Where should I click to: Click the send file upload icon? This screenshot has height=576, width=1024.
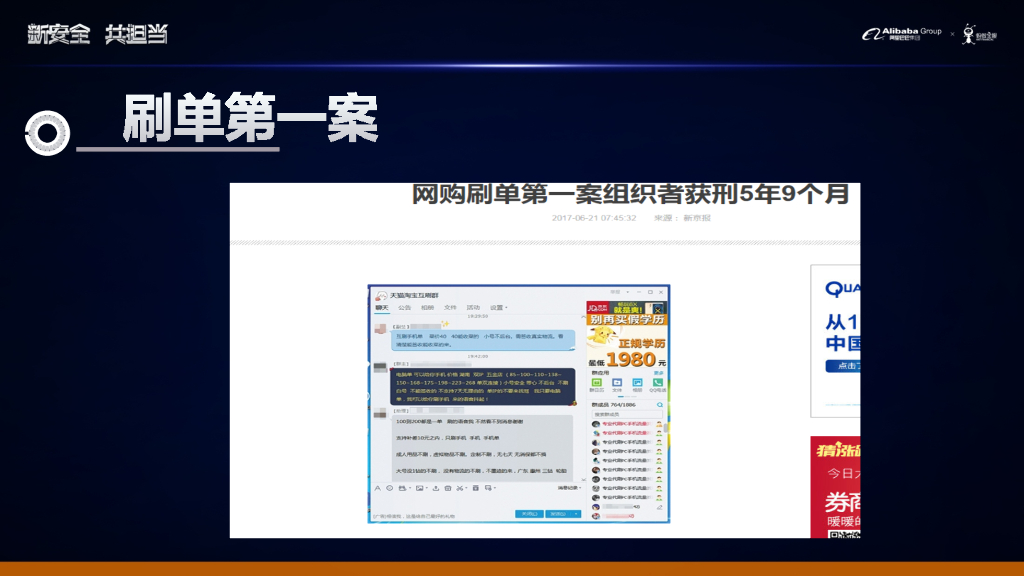point(436,488)
